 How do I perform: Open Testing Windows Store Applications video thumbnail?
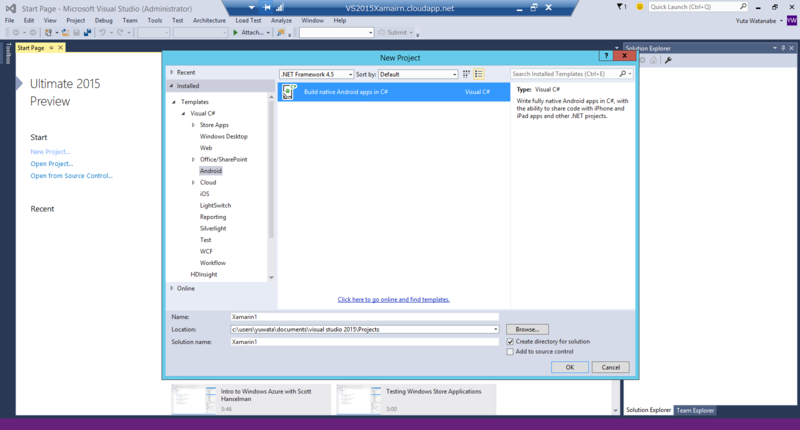click(359, 399)
